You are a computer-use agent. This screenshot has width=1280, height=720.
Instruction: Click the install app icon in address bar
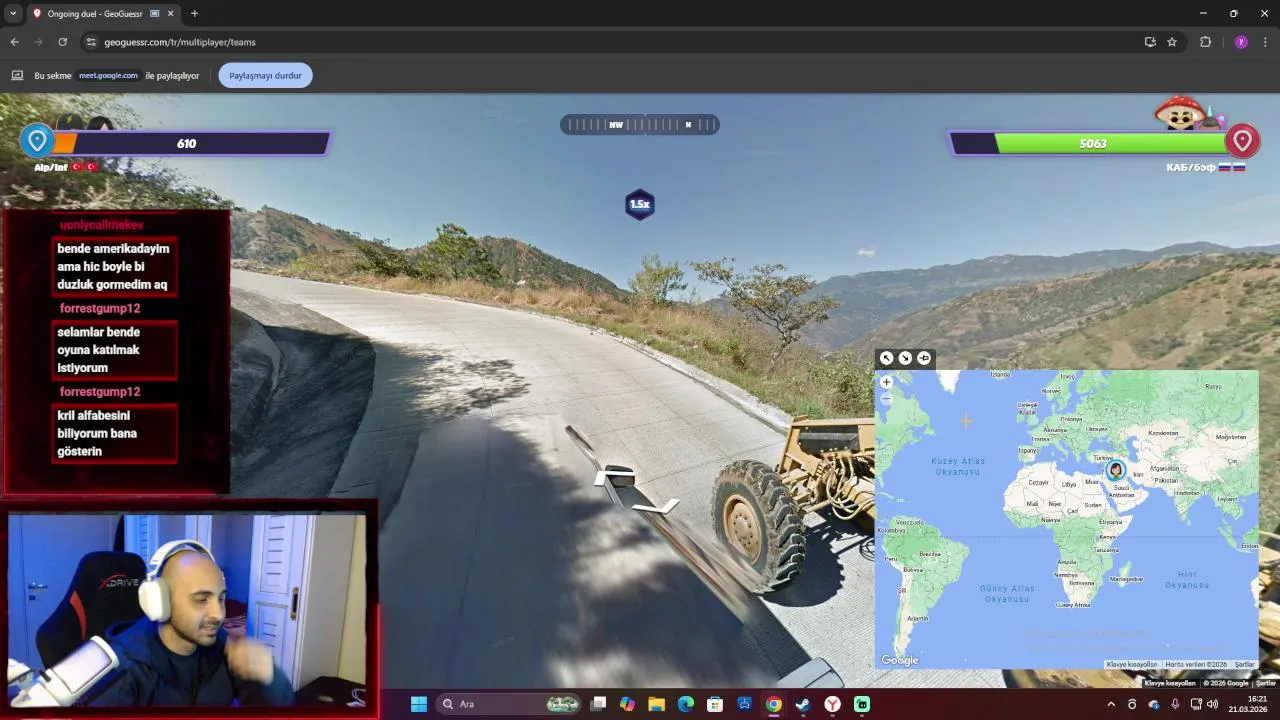pos(1150,42)
